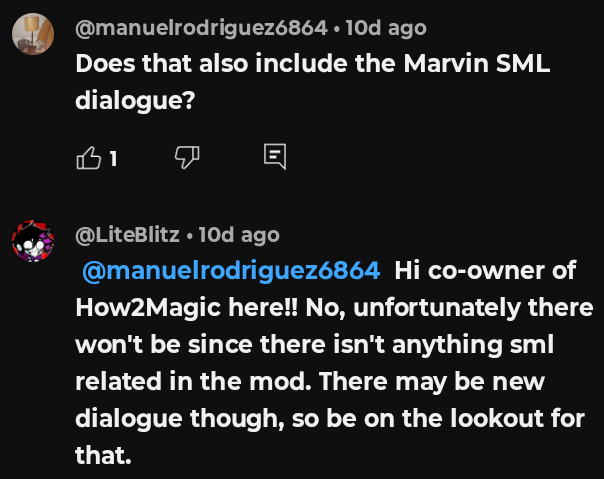Visit the @LiteBlitz channel name link
This screenshot has width=604, height=479.
[x=128, y=235]
